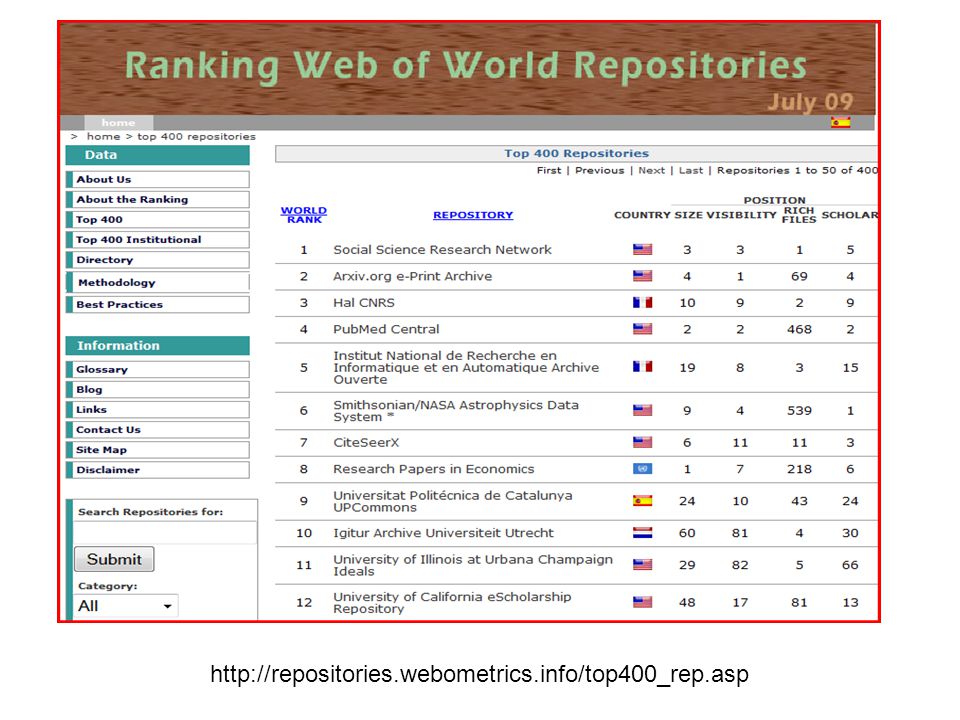Open the Glossary menu item
Viewport: 960px width, 720px height.
point(158,369)
